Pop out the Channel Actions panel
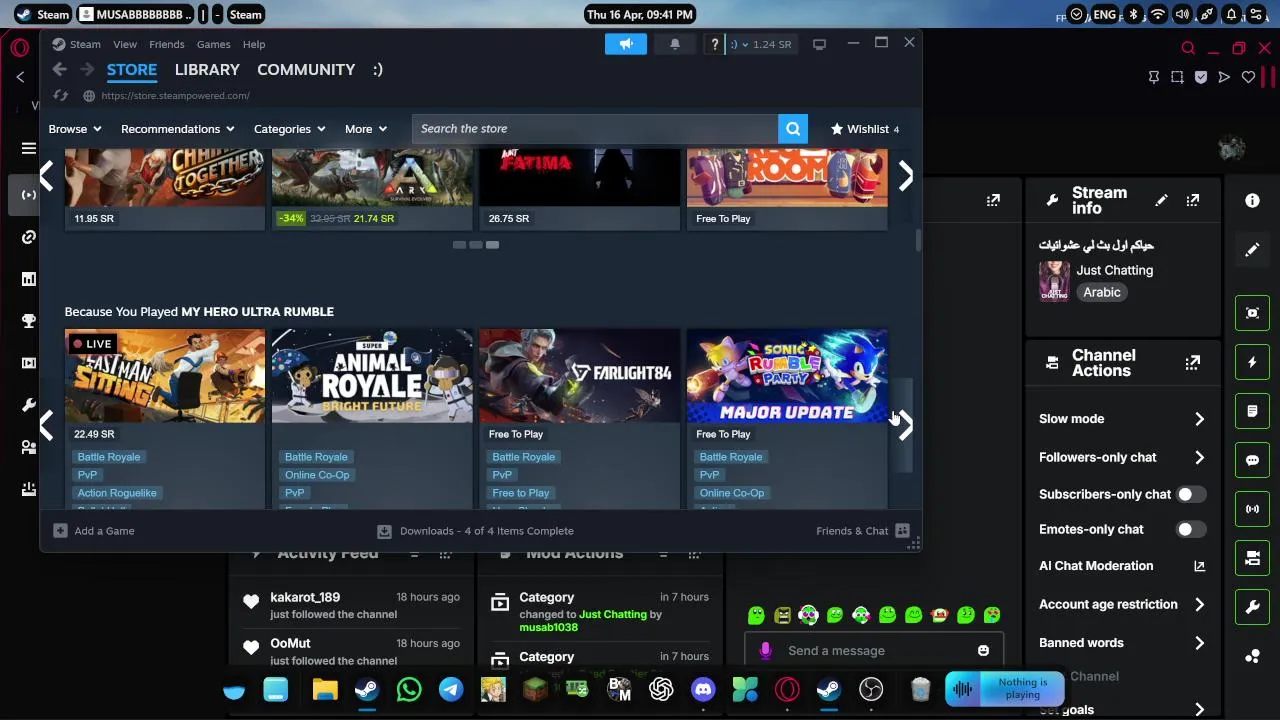 (1192, 363)
